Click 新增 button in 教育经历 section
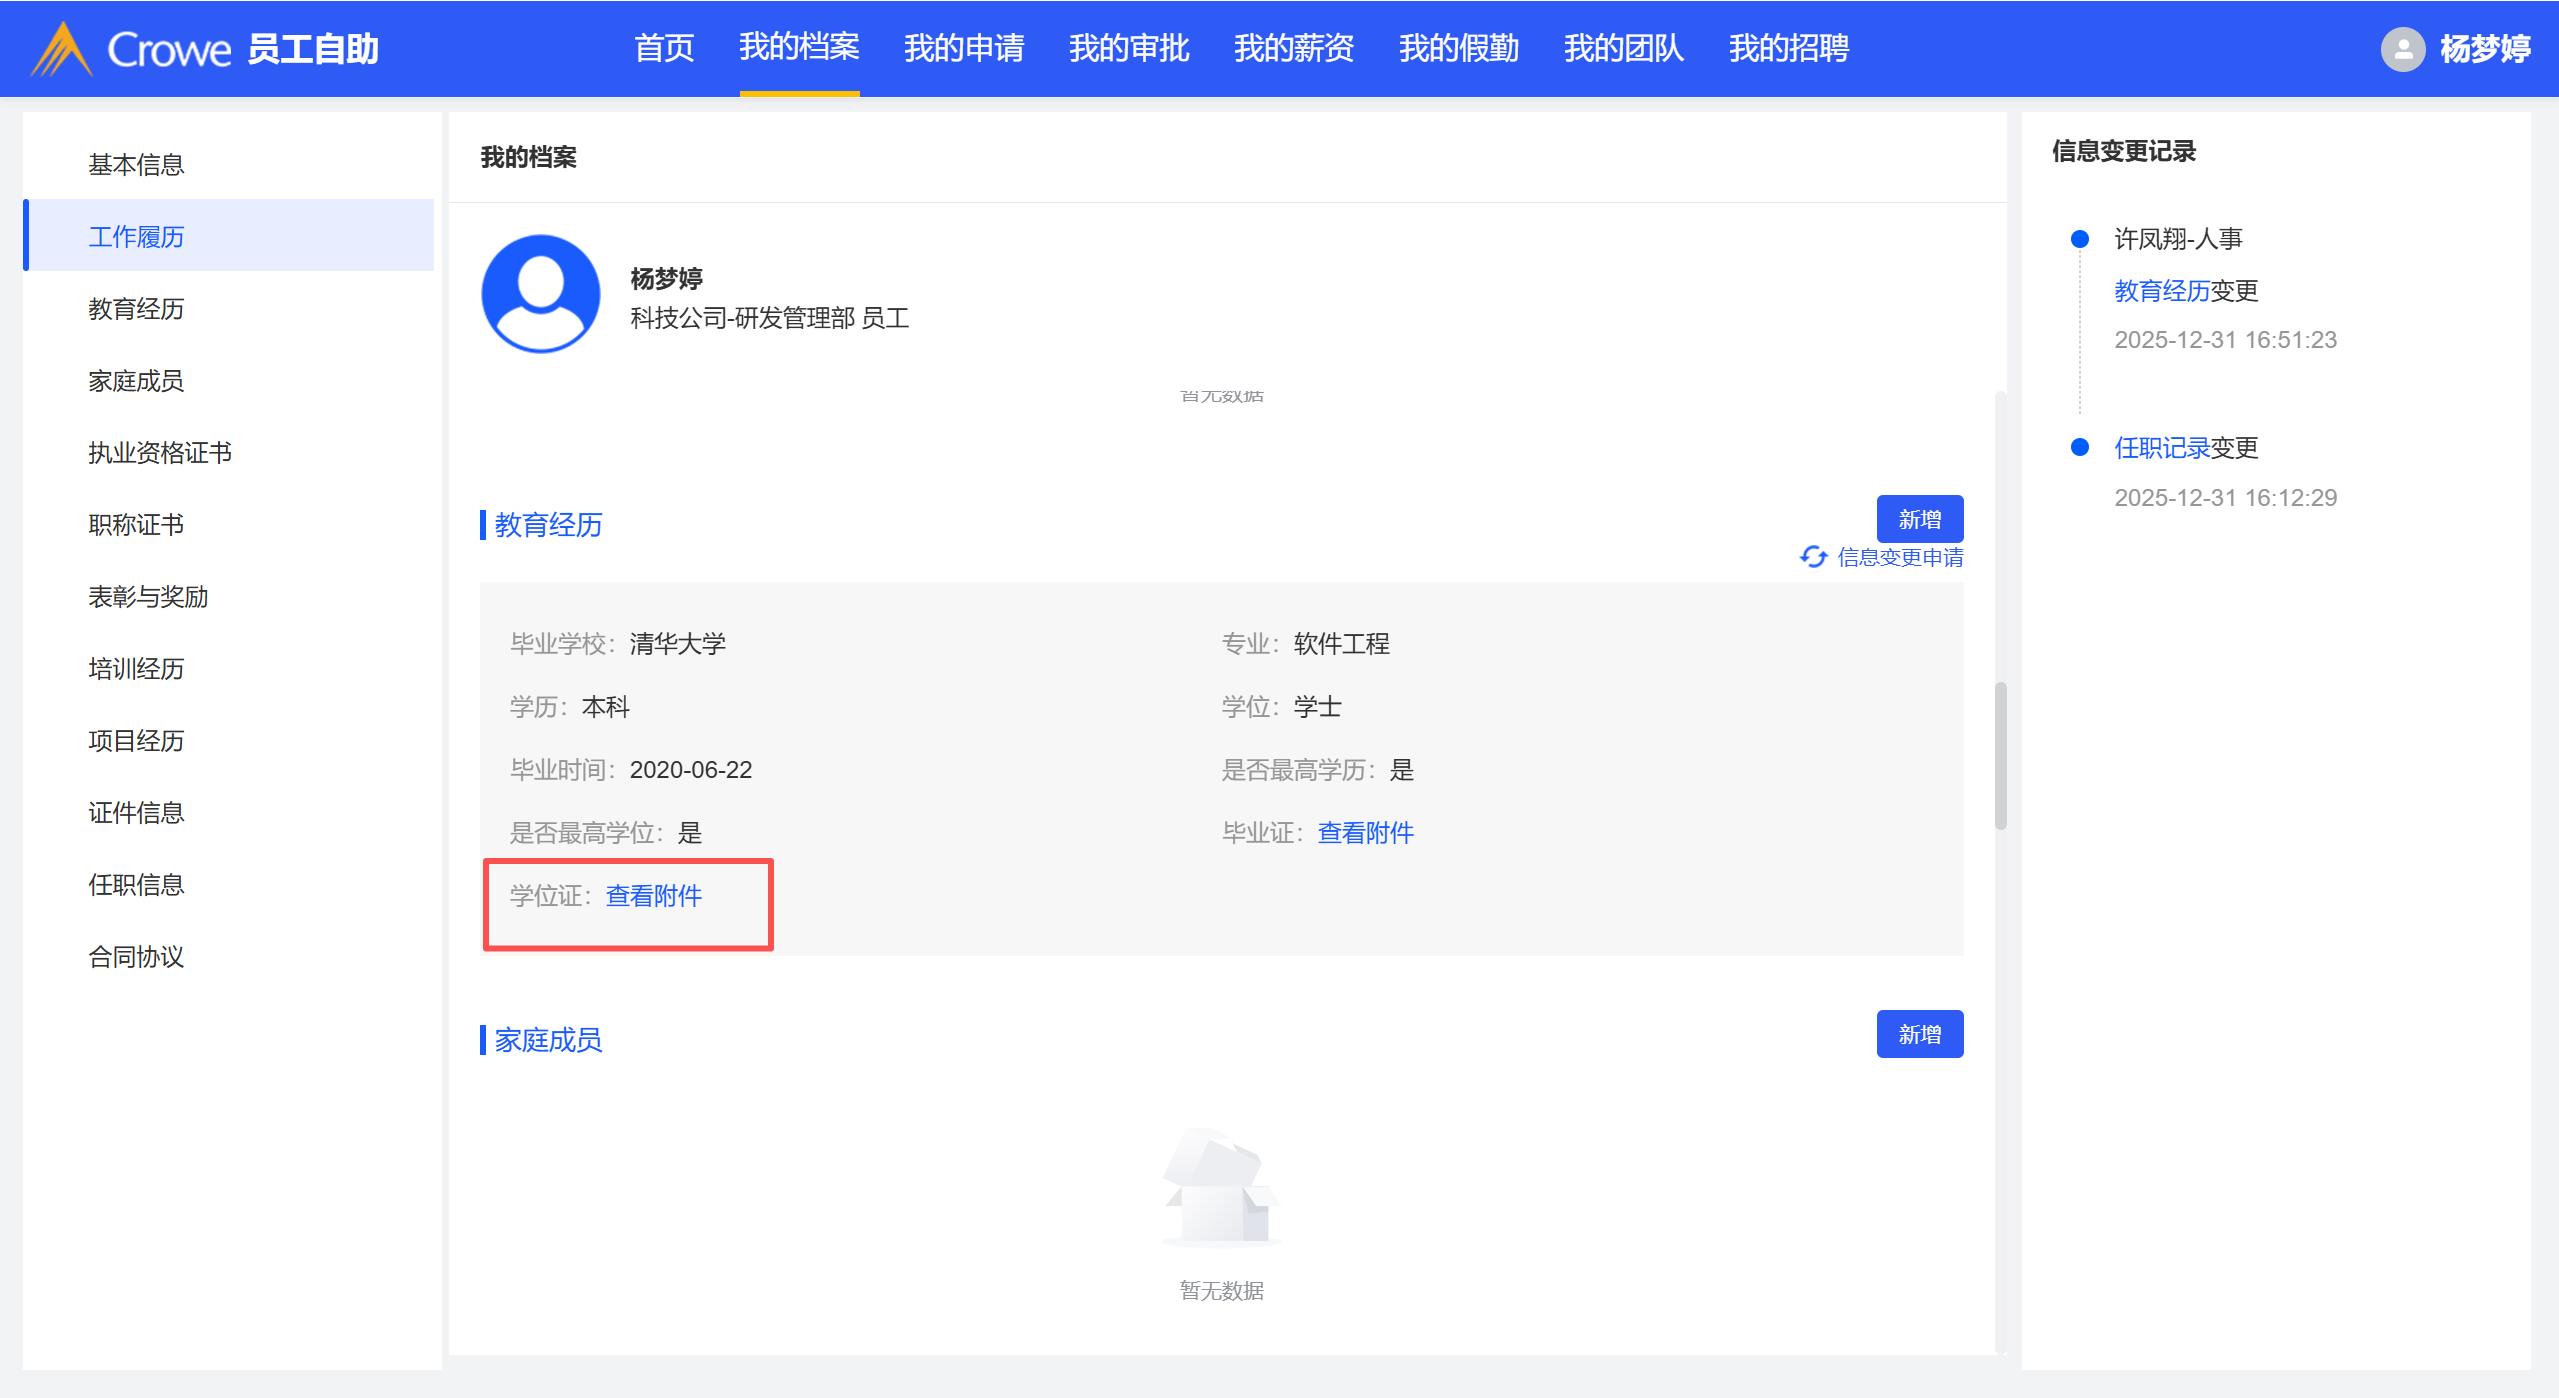The height and width of the screenshot is (1398, 2559). click(x=1919, y=519)
